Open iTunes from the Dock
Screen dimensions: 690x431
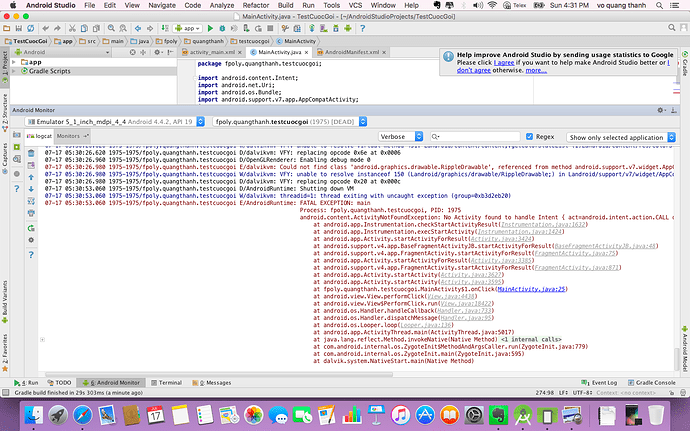click(400, 415)
